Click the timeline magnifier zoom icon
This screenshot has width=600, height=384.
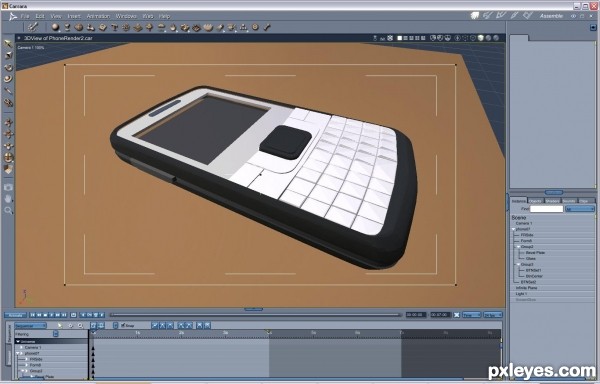coord(80,326)
